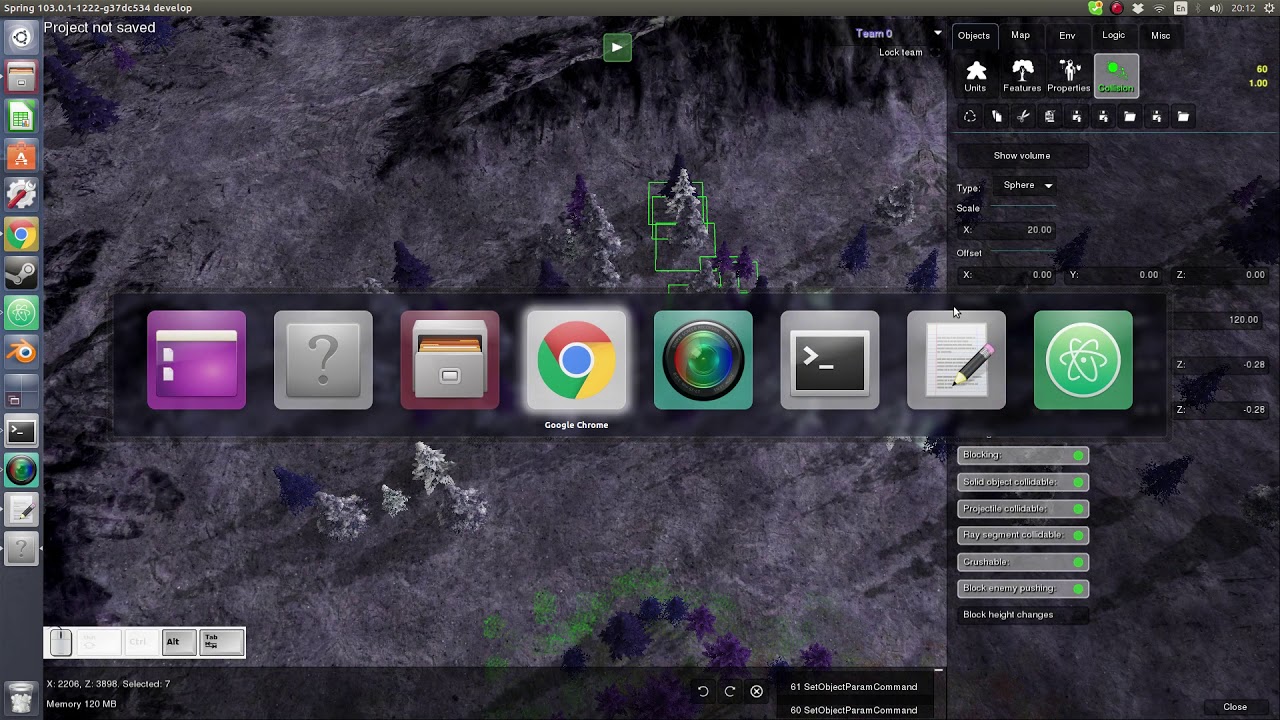The image size is (1280, 720).
Task: Open the Units object panel
Action: pyautogui.click(x=975, y=76)
